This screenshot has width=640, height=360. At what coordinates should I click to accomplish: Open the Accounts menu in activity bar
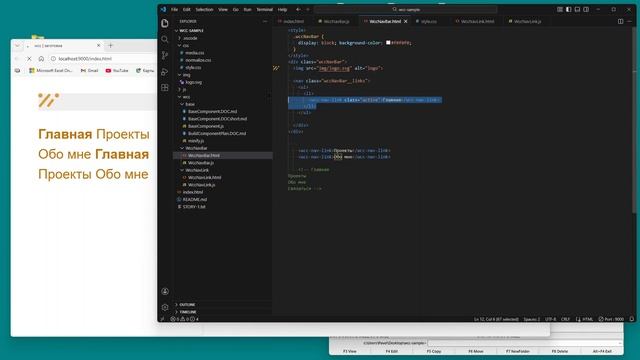[x=165, y=291]
